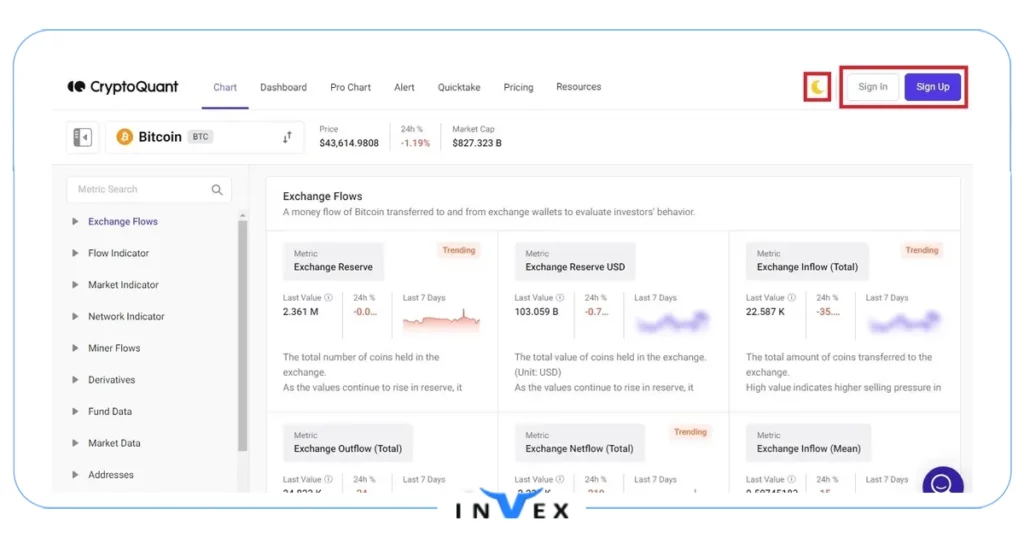The height and width of the screenshot is (538, 1024).
Task: Open the Alert tab
Action: 404,87
